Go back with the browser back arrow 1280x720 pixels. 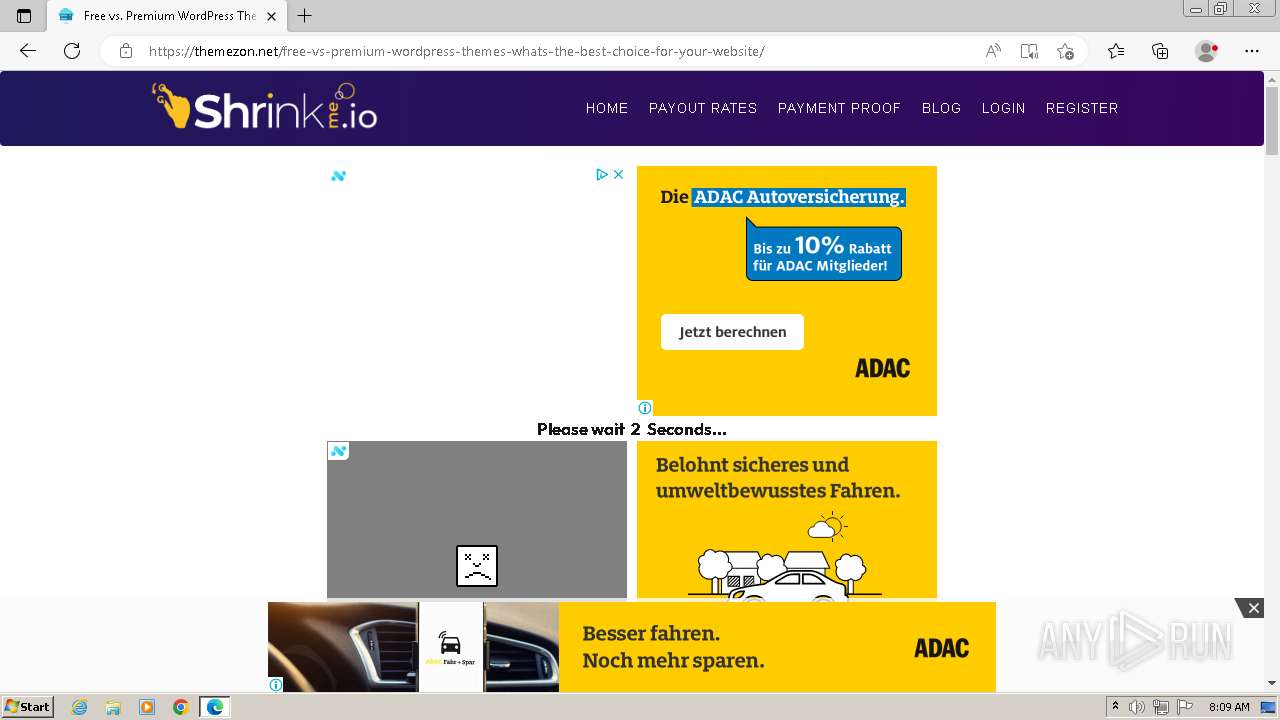[x=28, y=51]
